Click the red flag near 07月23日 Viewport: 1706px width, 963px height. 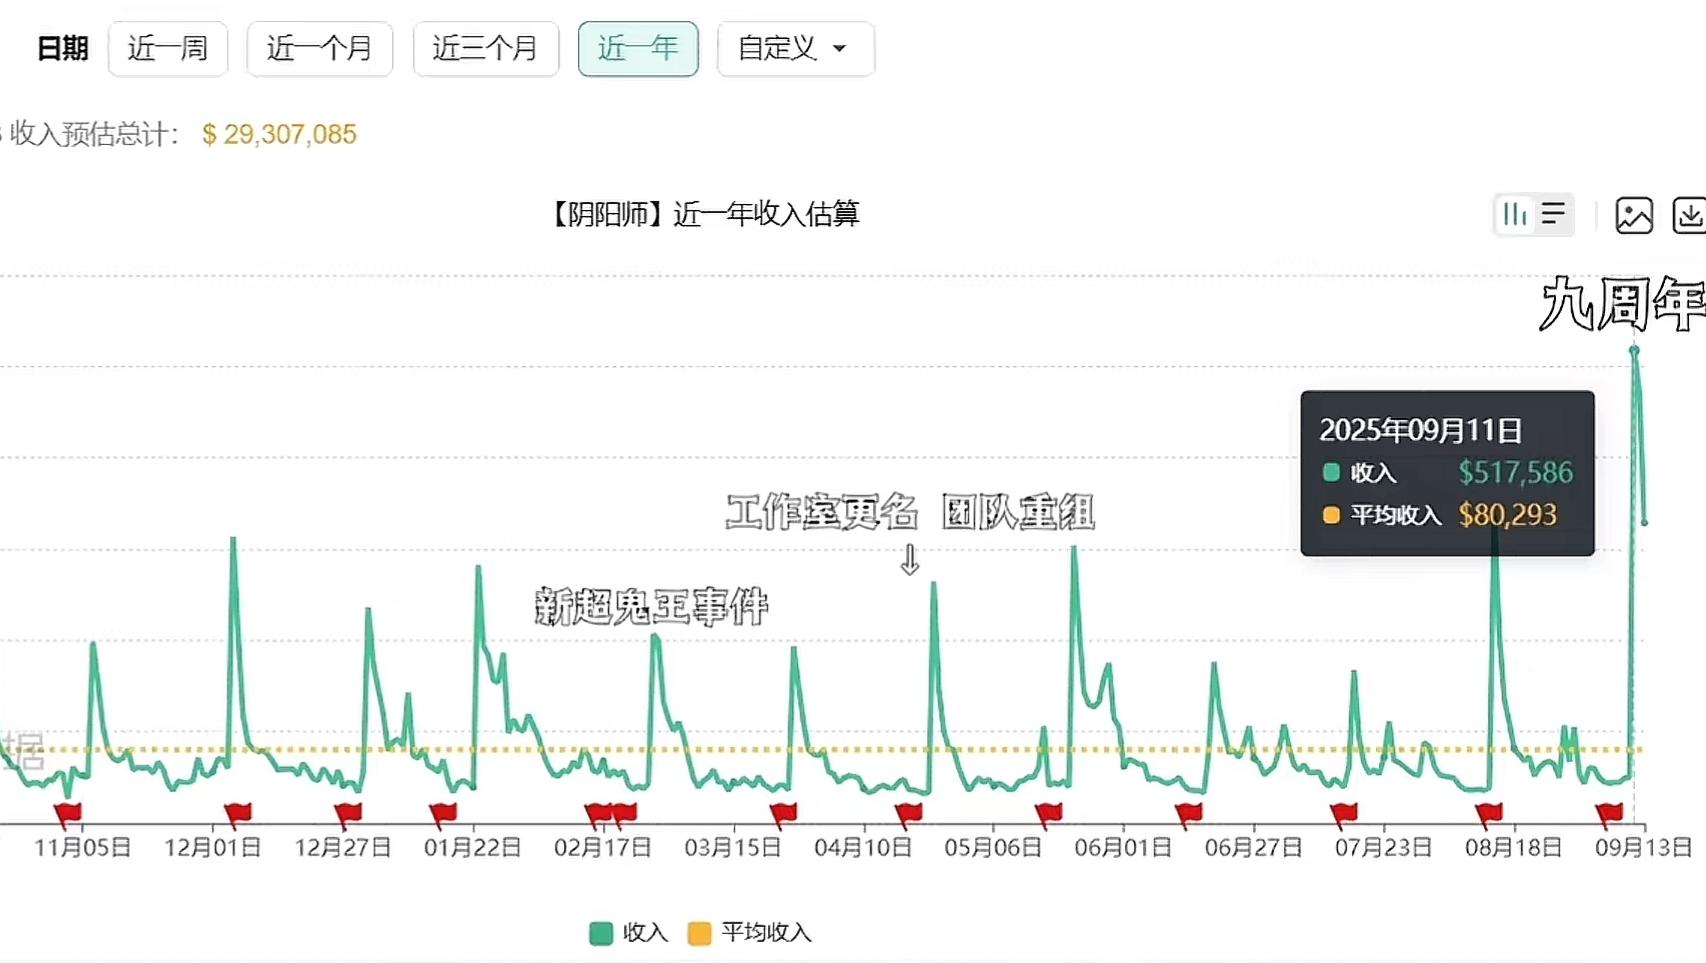click(1344, 814)
